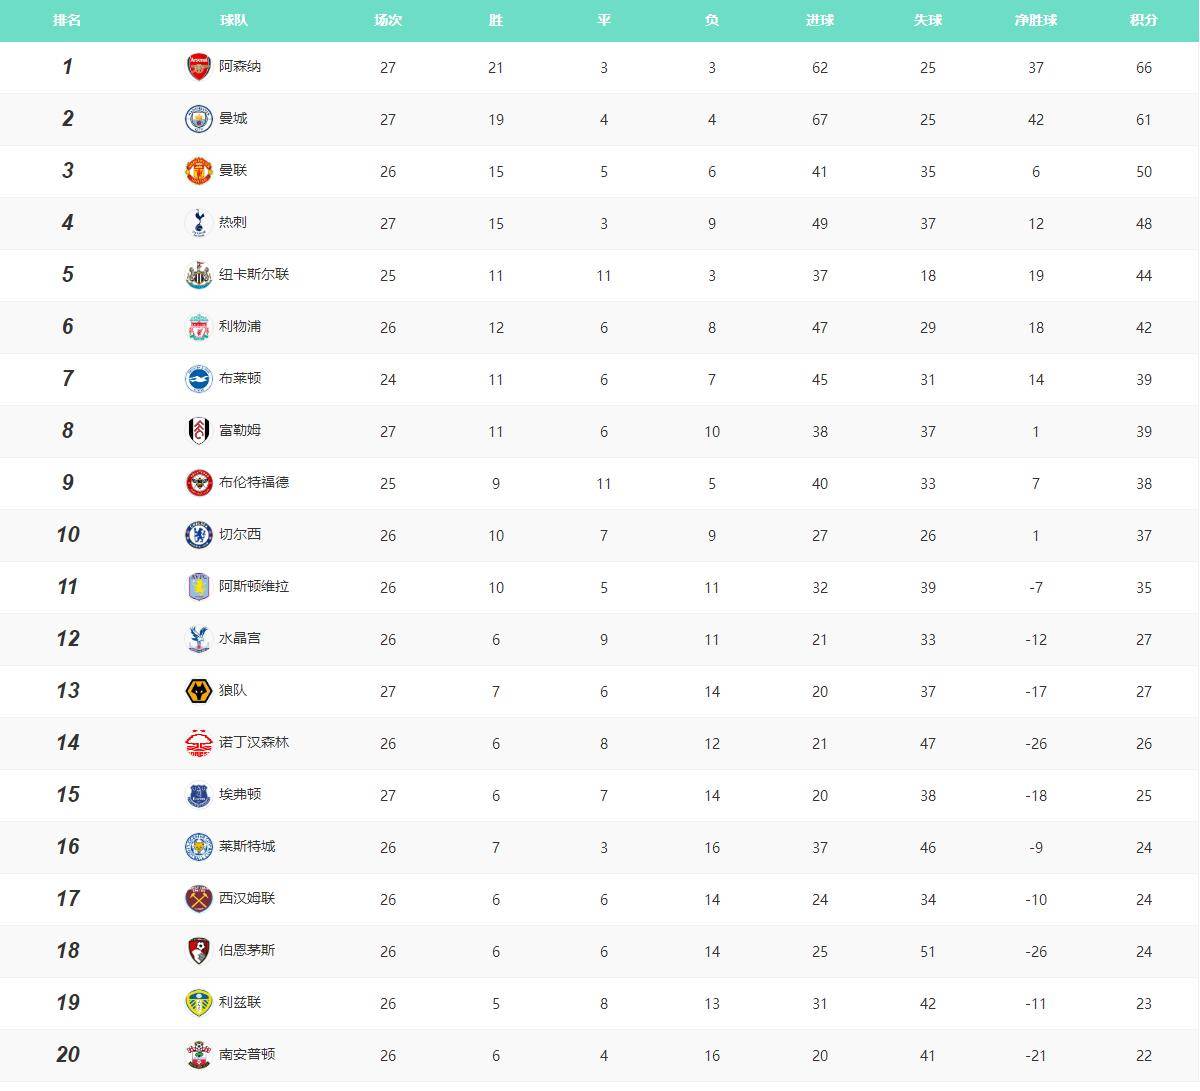The width and height of the screenshot is (1200, 1091).
Task: Click the Liverpool club crest
Action: pyautogui.click(x=198, y=327)
